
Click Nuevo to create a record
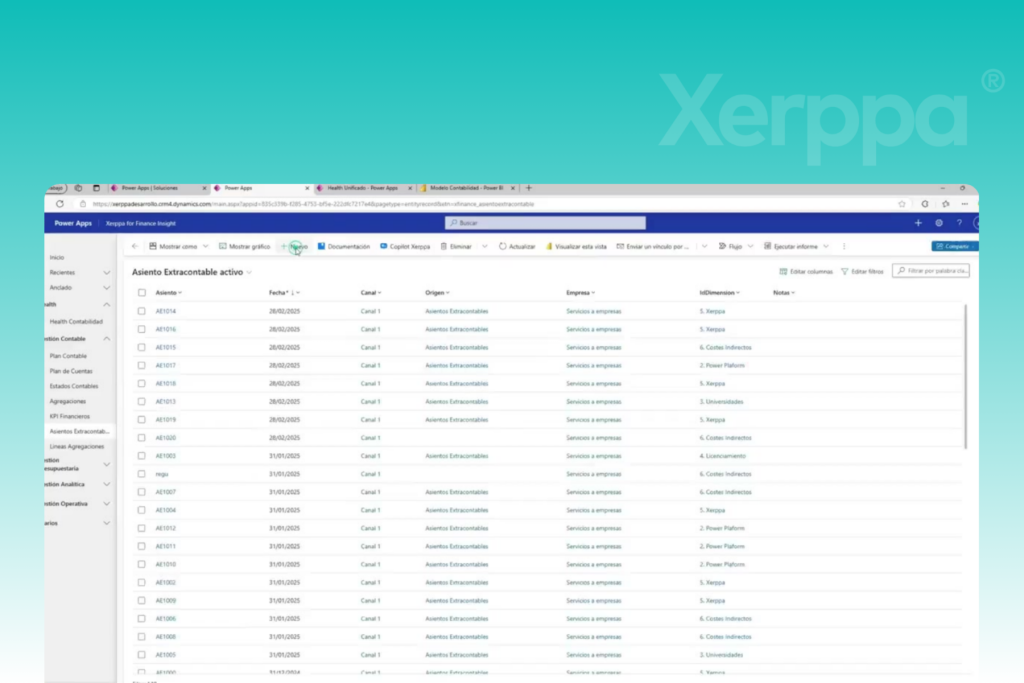[x=295, y=246]
